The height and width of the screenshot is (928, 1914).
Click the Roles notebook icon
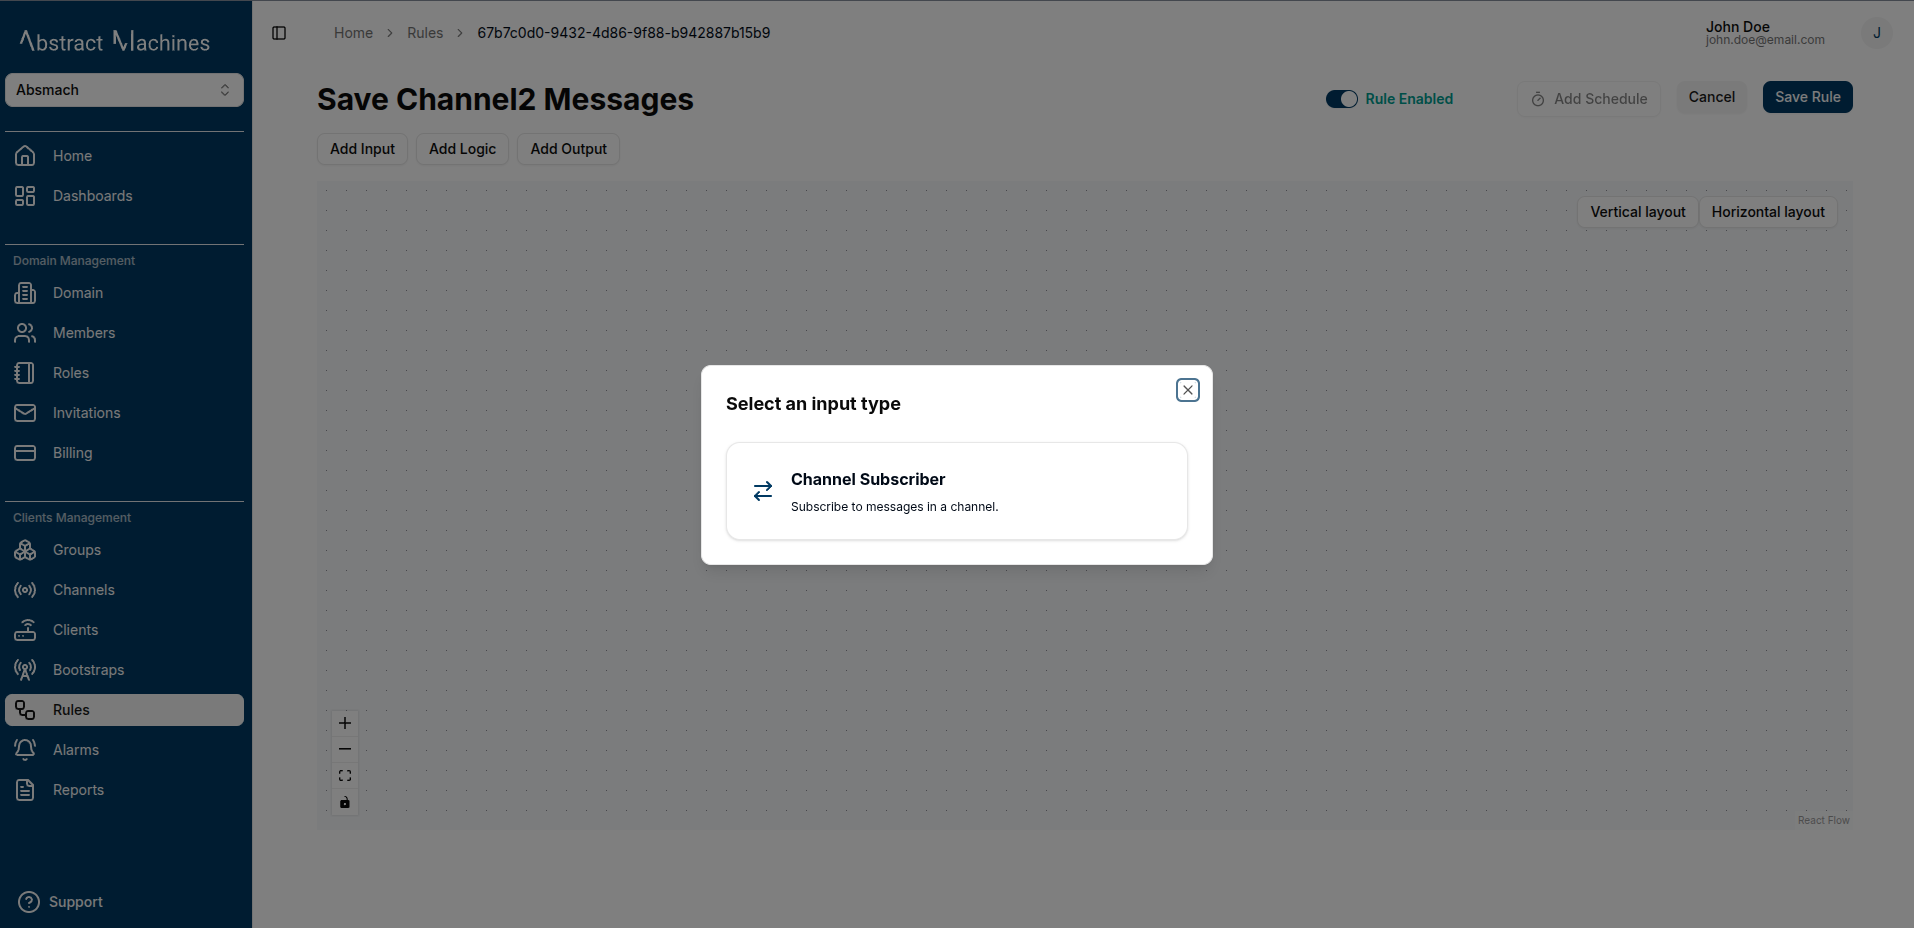[25, 373]
